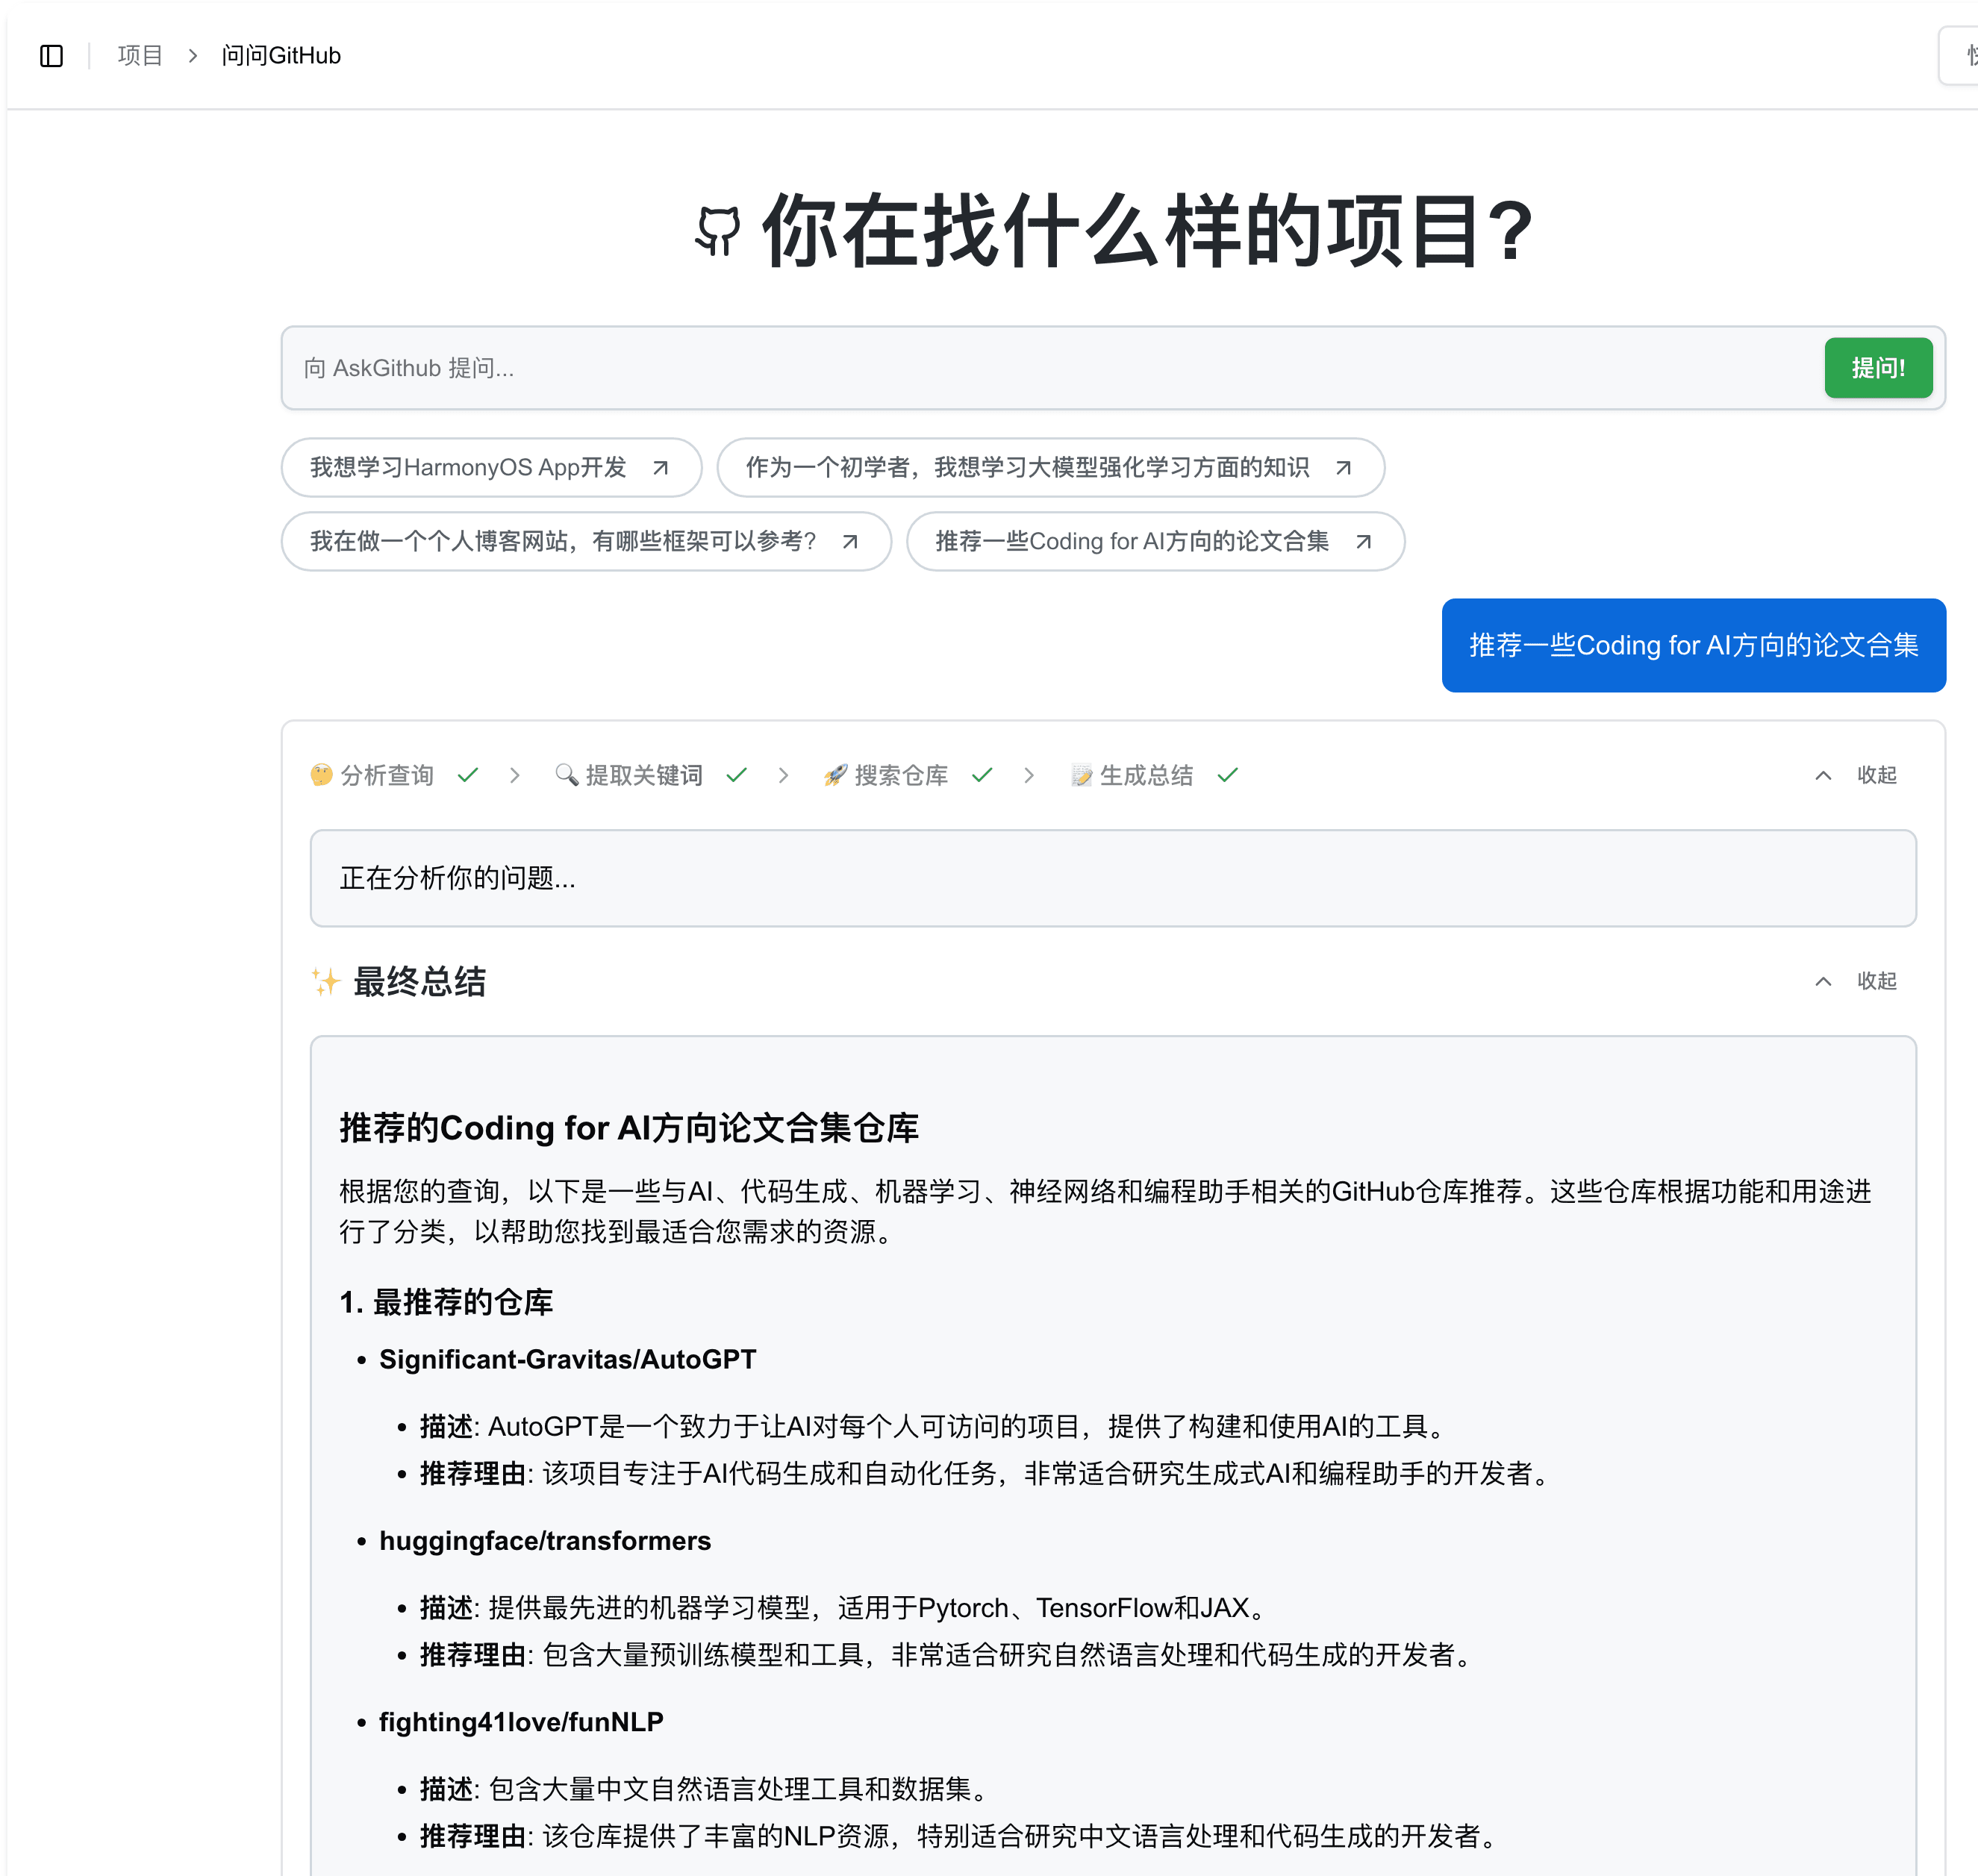Choose the HarmonyOS App开发 suggestion
The height and width of the screenshot is (1876, 1978).
pos(491,467)
